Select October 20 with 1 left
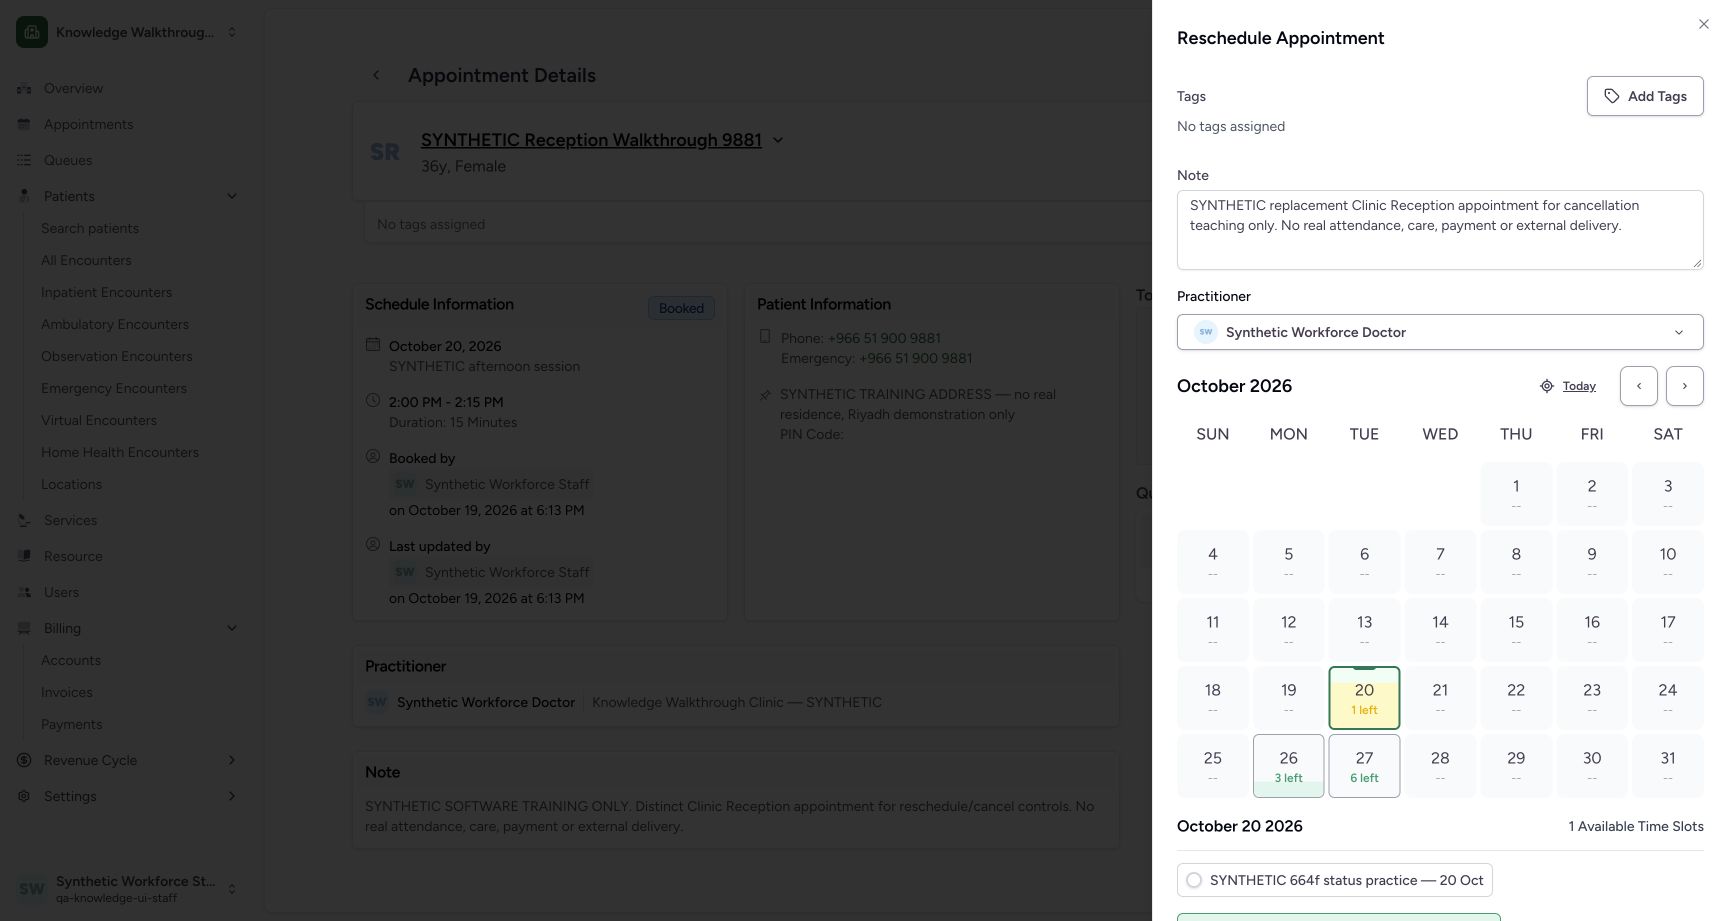The height and width of the screenshot is (921, 1728). click(x=1364, y=698)
